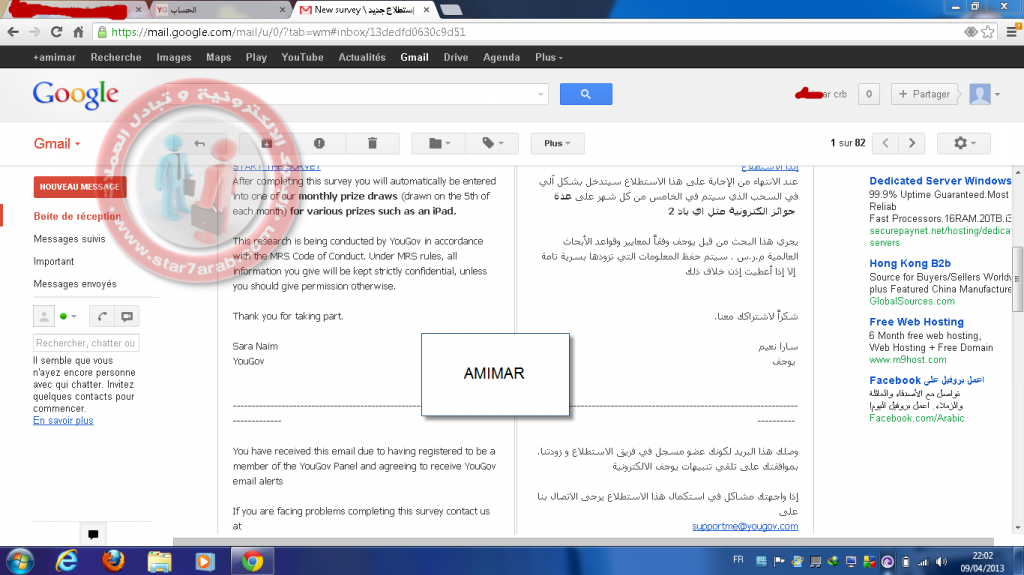The height and width of the screenshot is (575, 1024).
Task: Compose with NOUVEAU MESSAGE button
Action: (x=80, y=187)
